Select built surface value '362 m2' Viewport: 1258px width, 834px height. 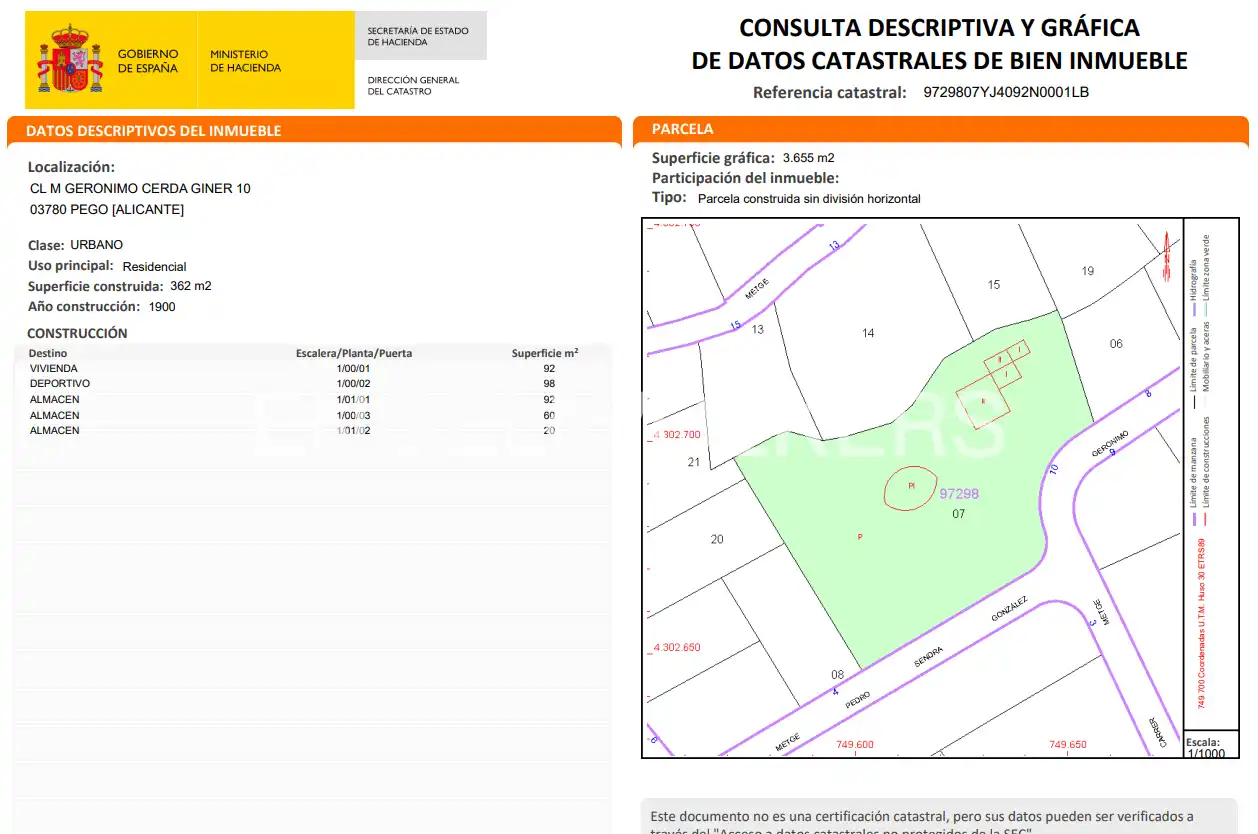coord(191,286)
